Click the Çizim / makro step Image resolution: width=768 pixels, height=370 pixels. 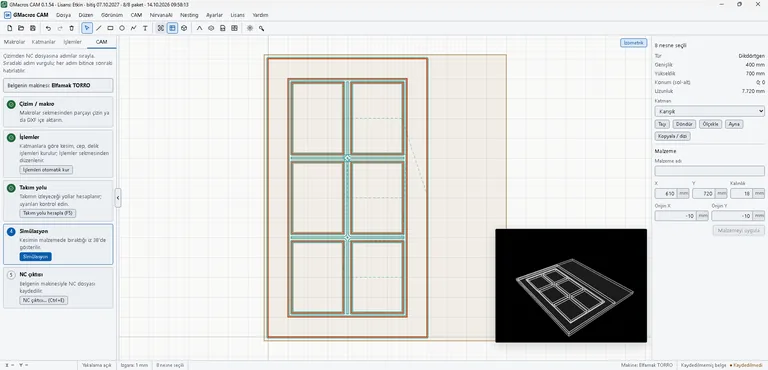[58, 111]
